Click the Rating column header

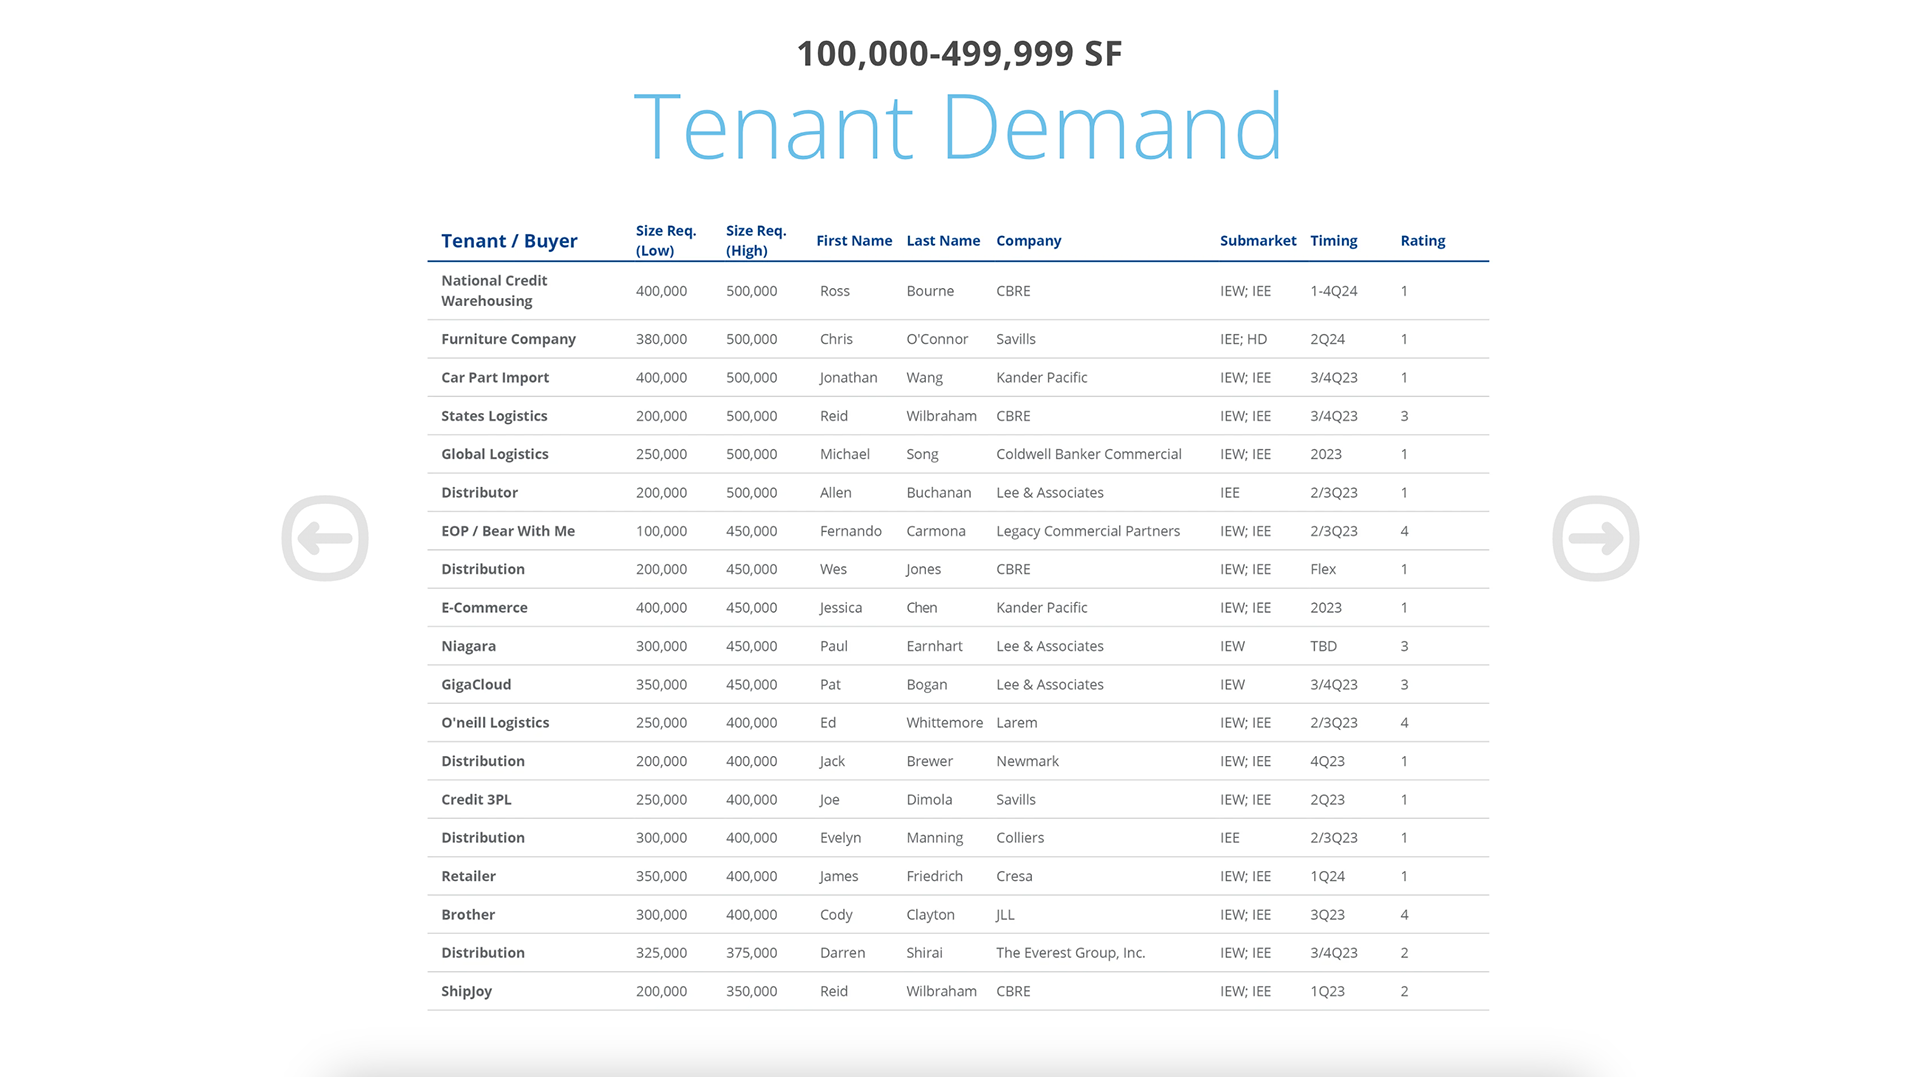[1422, 241]
